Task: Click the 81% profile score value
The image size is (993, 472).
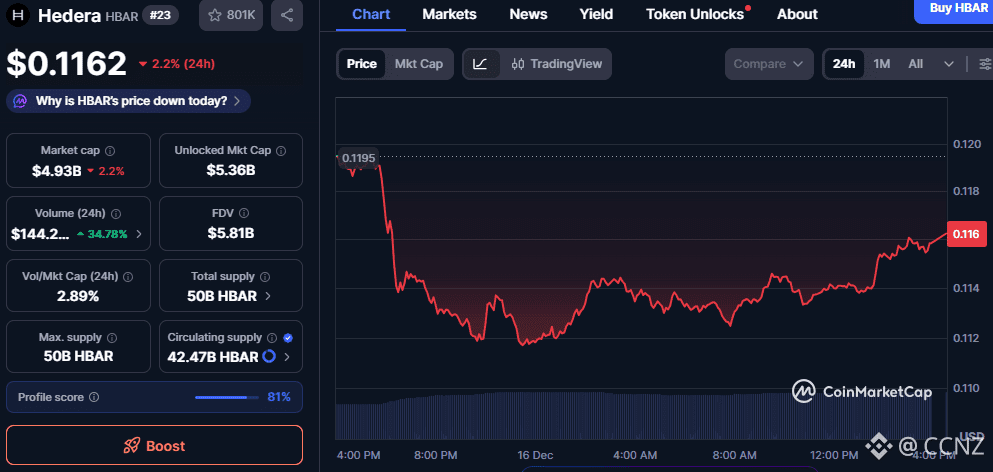Action: click(279, 397)
